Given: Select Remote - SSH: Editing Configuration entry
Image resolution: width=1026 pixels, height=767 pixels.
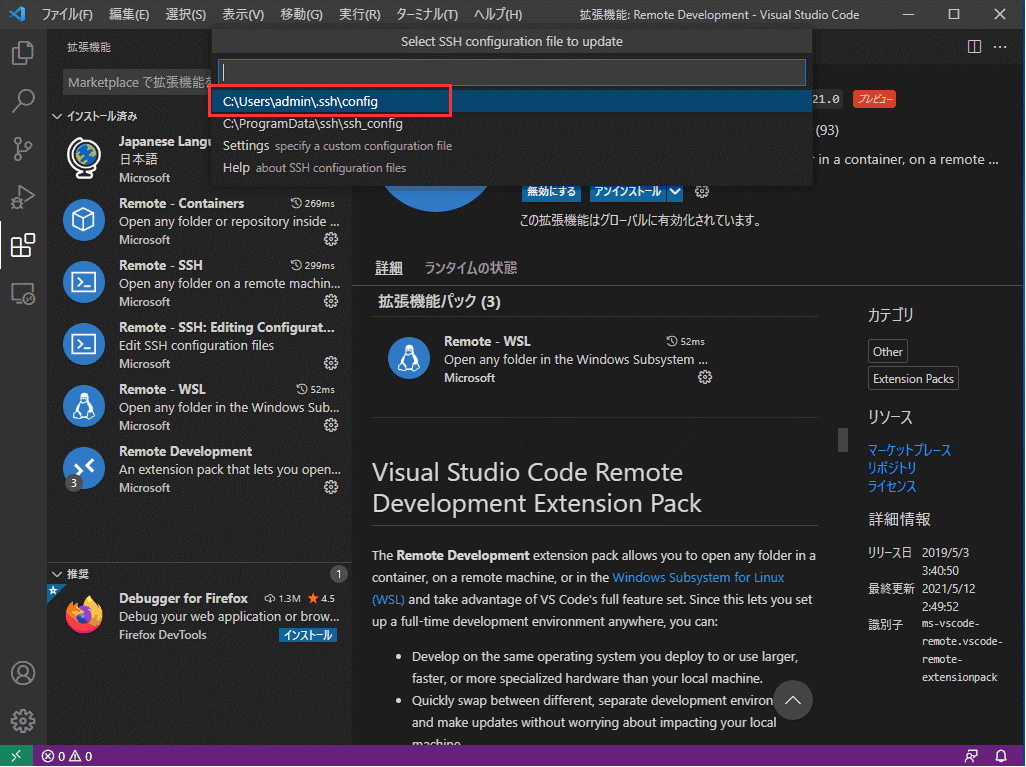Looking at the screenshot, I should [x=200, y=345].
